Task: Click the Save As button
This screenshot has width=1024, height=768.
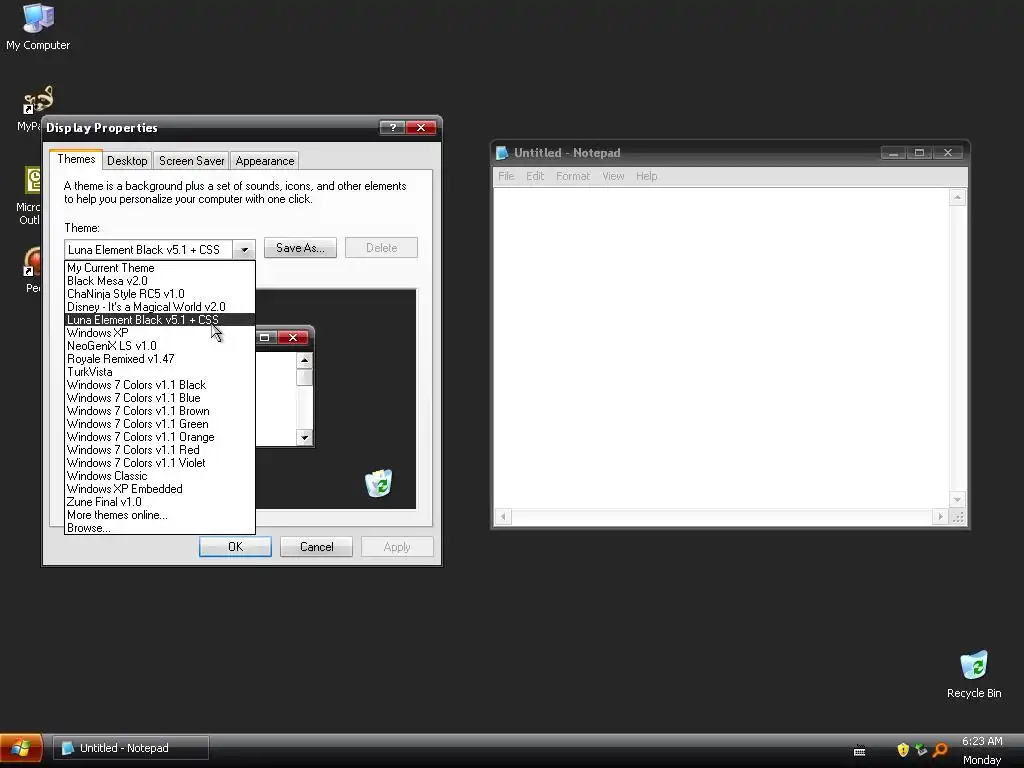Action: coord(300,248)
